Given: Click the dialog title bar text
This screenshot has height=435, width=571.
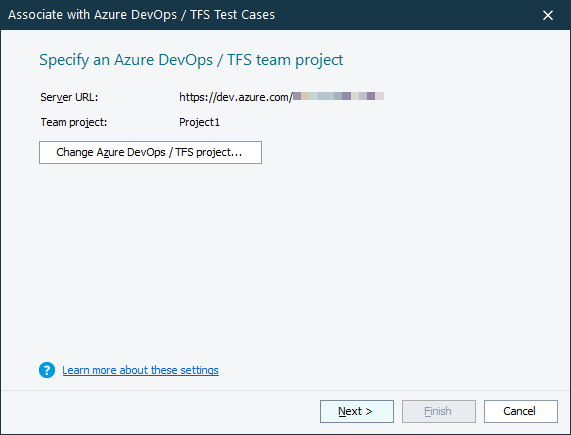Looking at the screenshot, I should 141,15.
